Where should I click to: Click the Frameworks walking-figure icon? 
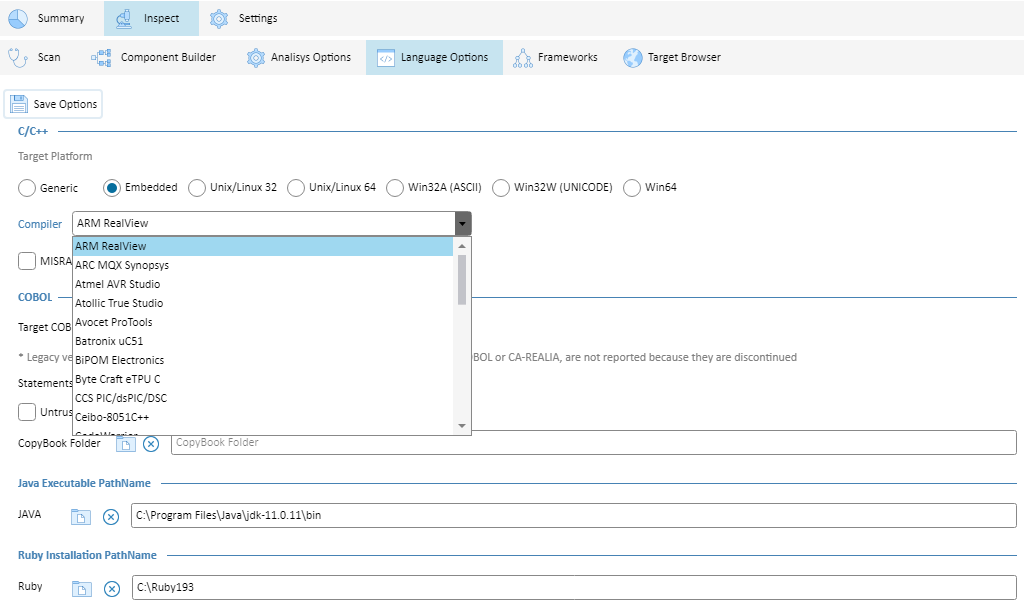coord(521,57)
